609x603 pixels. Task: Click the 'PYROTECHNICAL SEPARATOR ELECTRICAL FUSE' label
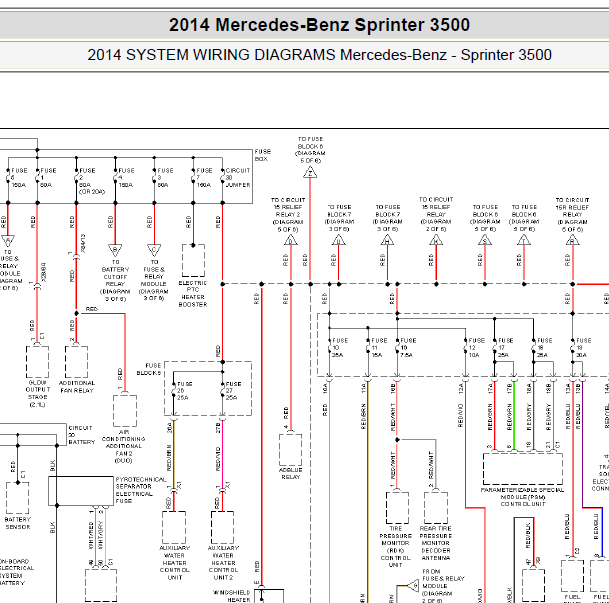[141, 490]
